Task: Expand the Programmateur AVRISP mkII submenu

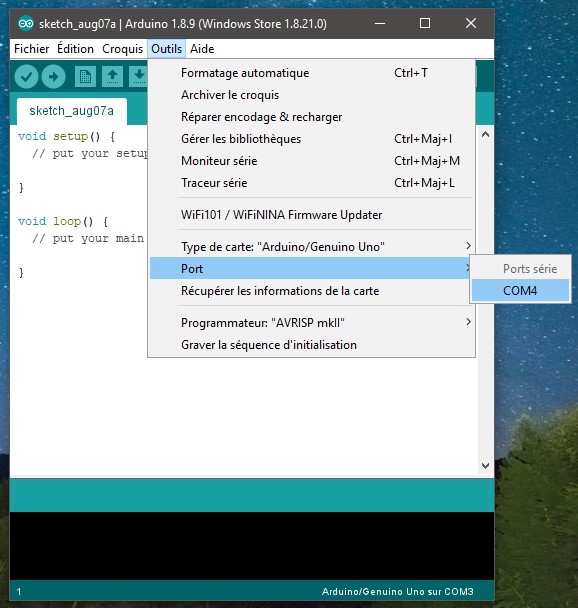Action: click(312, 323)
